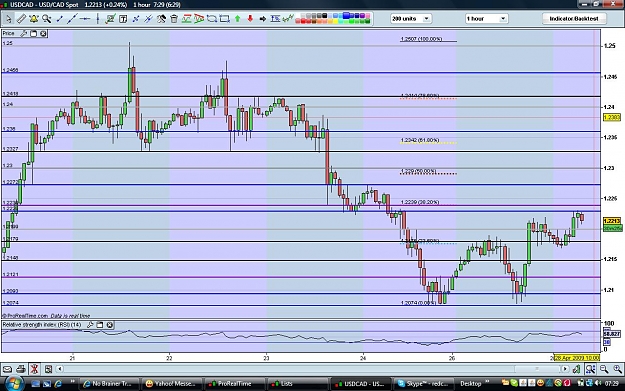Switch to Lists taskbar window
625x391 pixels.
coord(297,383)
